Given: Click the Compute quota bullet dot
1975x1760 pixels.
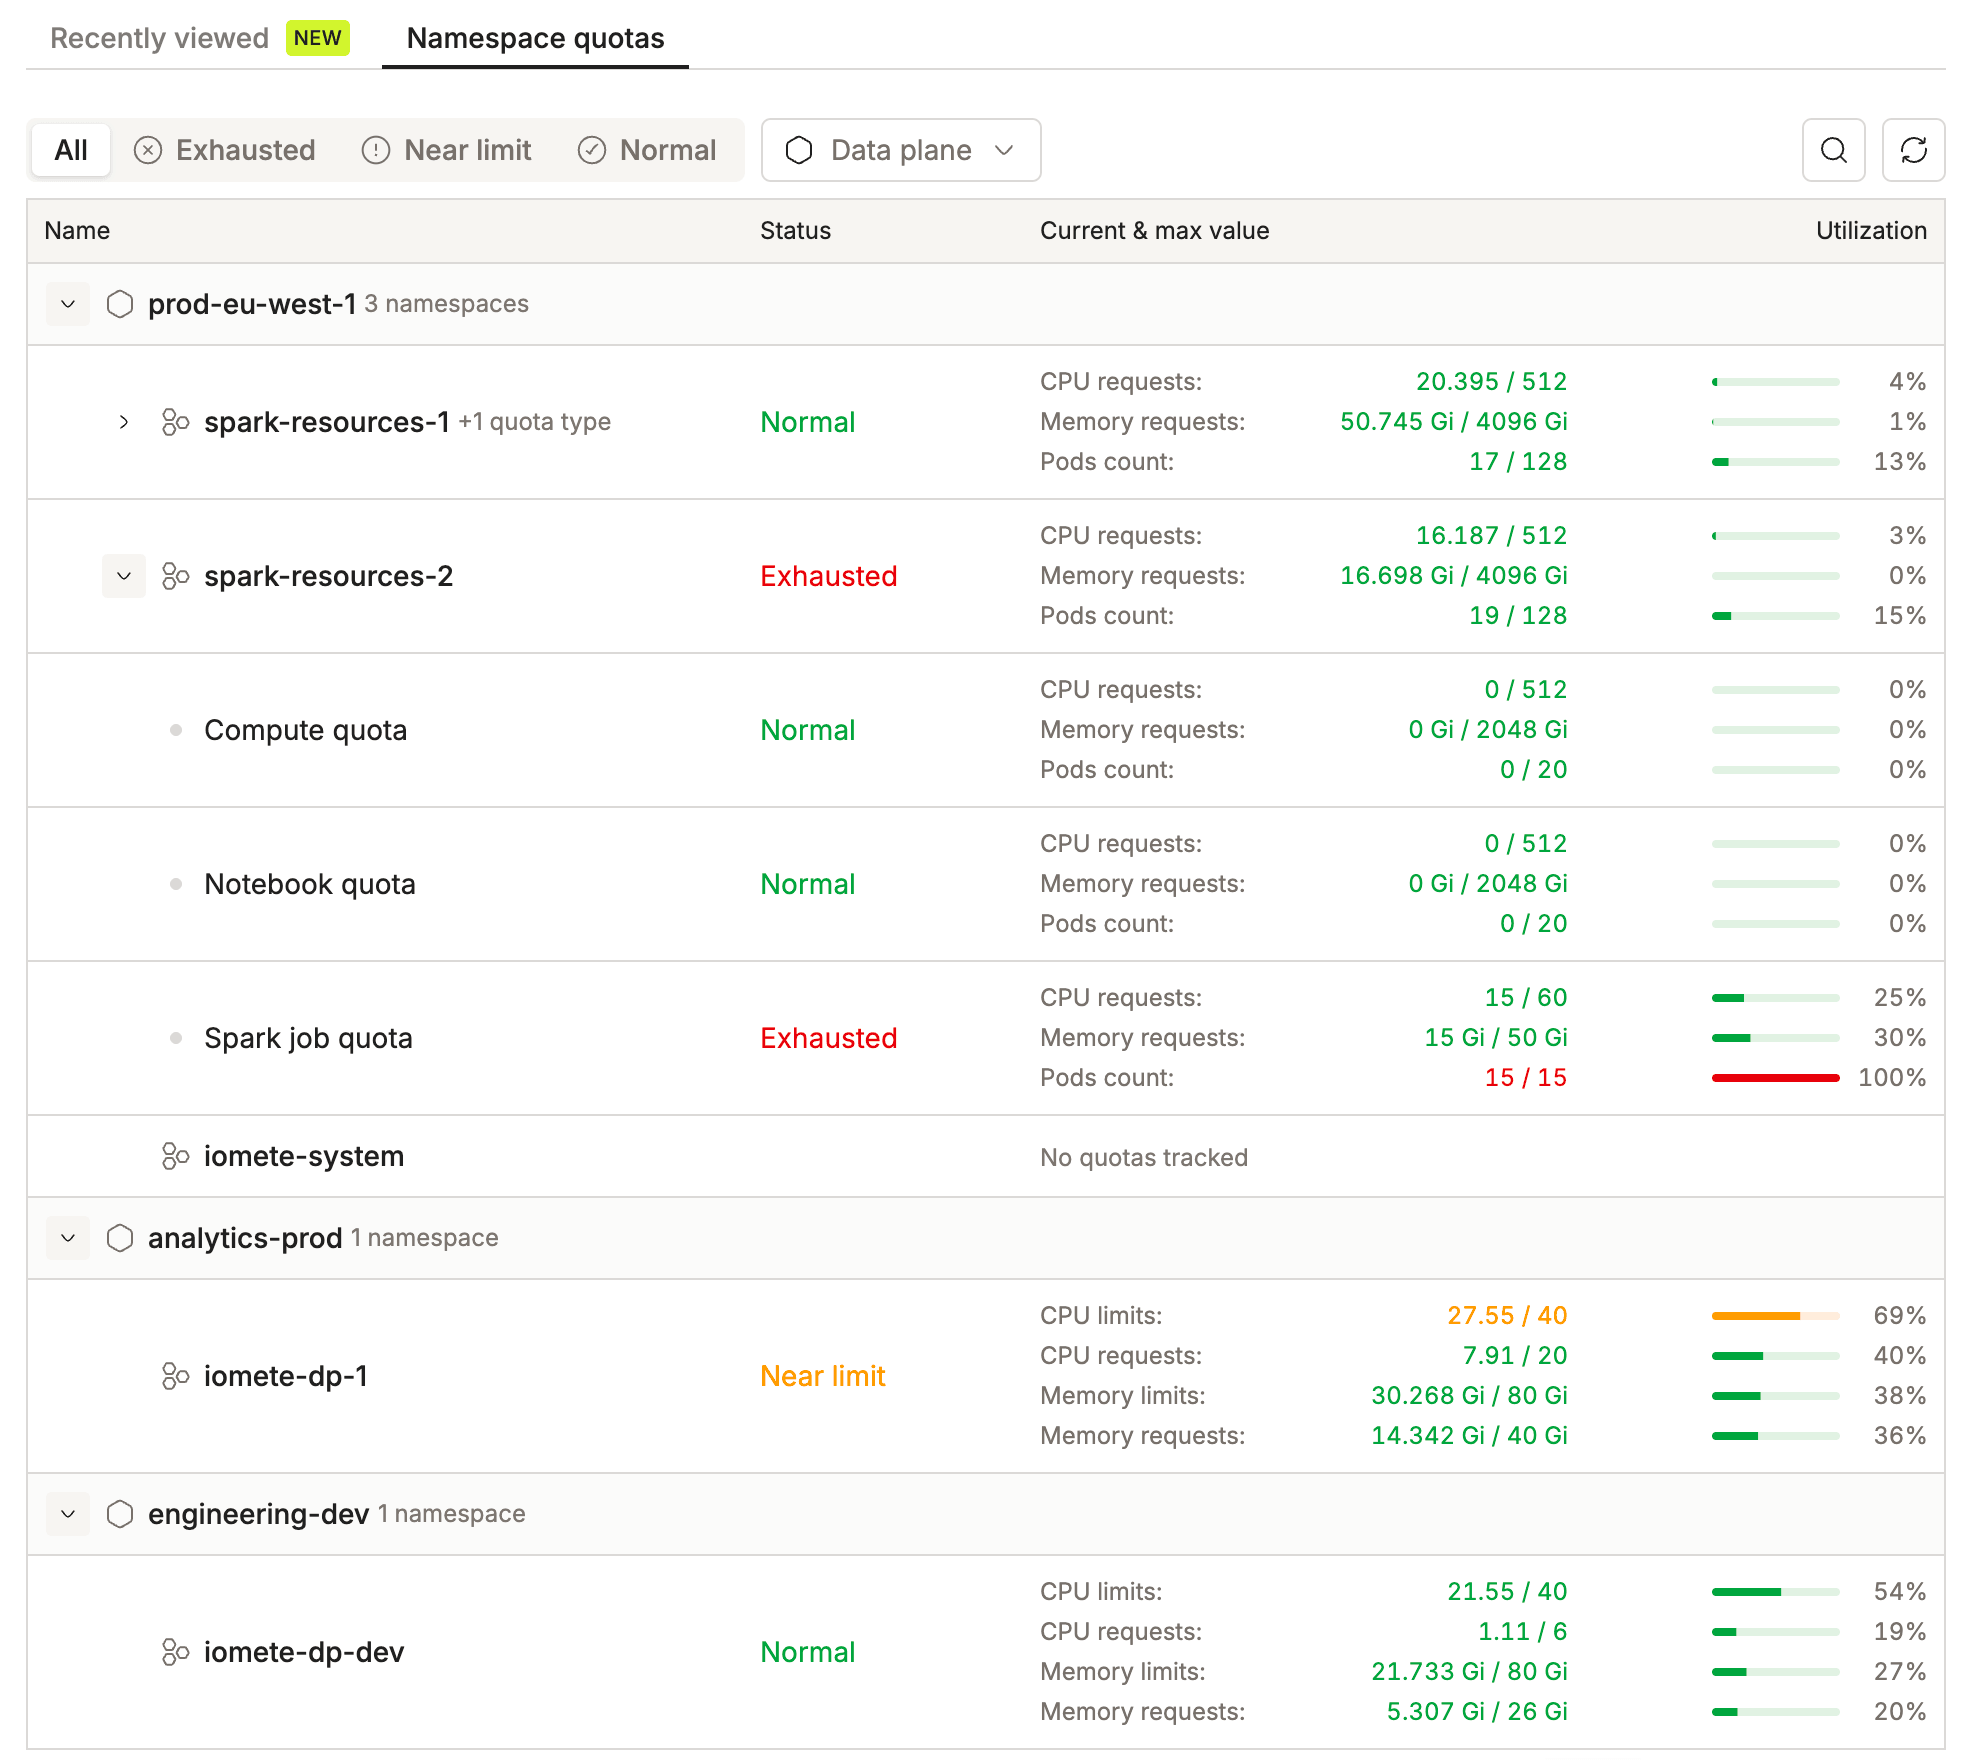Looking at the screenshot, I should (176, 730).
